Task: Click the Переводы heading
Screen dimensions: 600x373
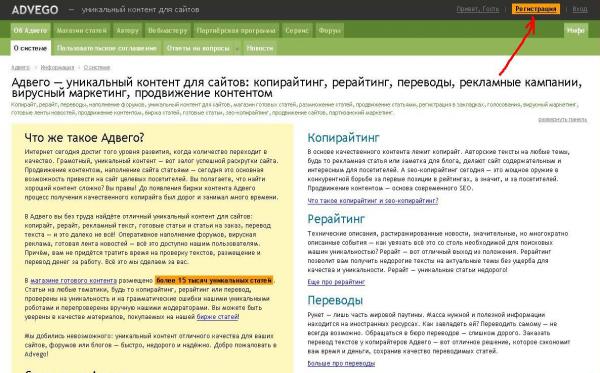Action: [x=335, y=300]
